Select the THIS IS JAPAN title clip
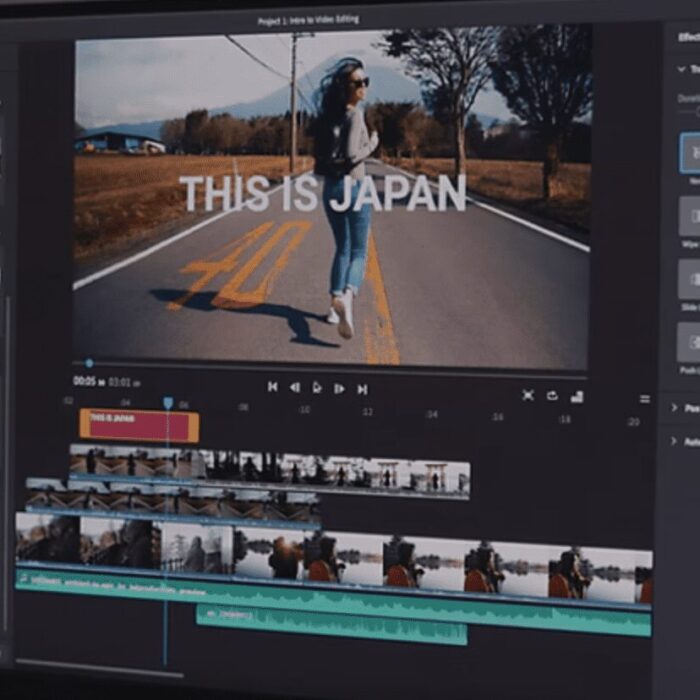The height and width of the screenshot is (700, 700). coord(139,425)
